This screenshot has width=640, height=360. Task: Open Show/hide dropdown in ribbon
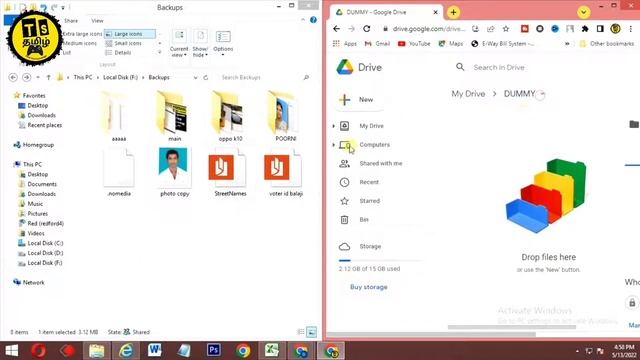coord(200,43)
